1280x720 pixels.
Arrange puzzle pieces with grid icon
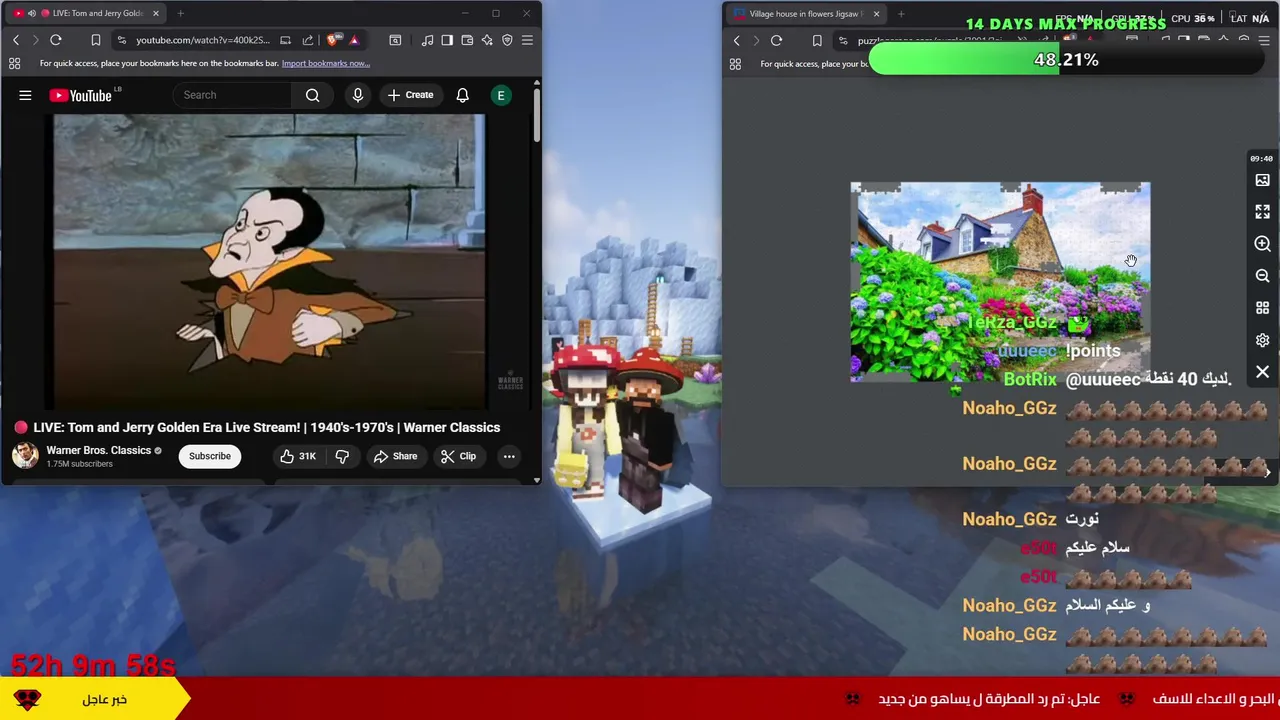(x=1262, y=308)
